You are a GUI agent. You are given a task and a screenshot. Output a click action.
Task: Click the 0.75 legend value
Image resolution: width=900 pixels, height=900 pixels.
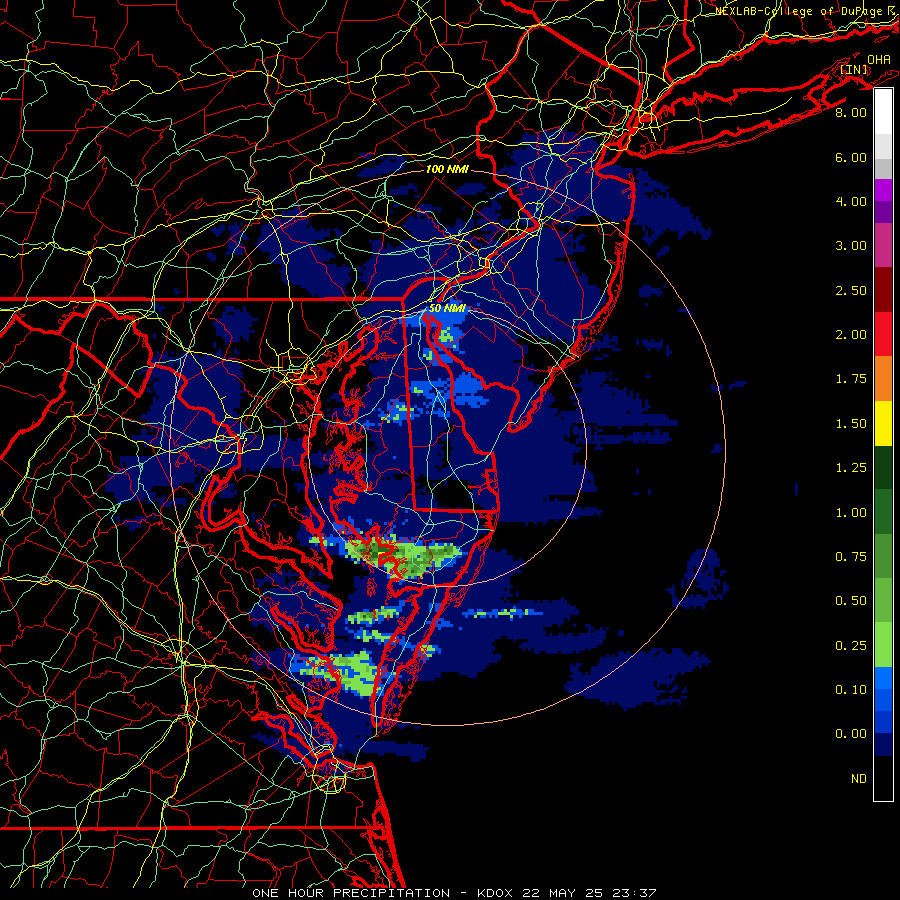(851, 557)
